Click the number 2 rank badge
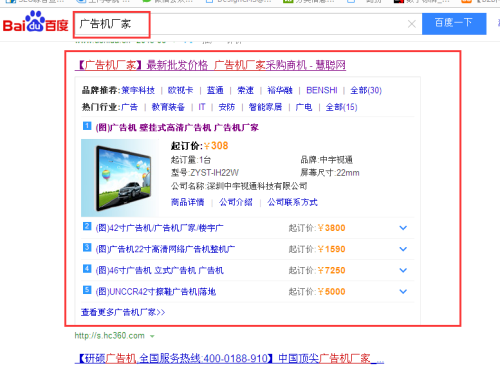 [87, 226]
